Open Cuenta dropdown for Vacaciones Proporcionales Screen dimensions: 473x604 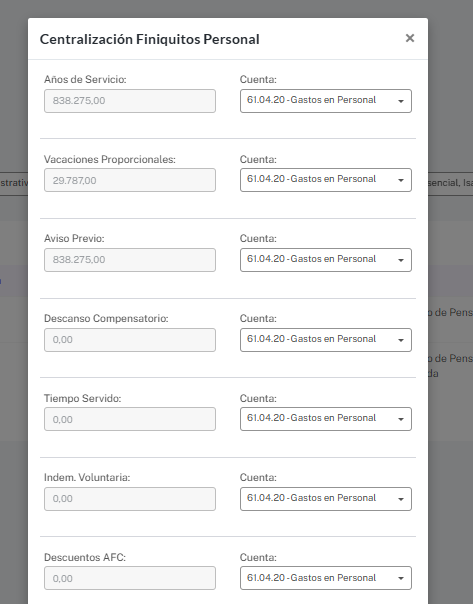click(x=326, y=180)
